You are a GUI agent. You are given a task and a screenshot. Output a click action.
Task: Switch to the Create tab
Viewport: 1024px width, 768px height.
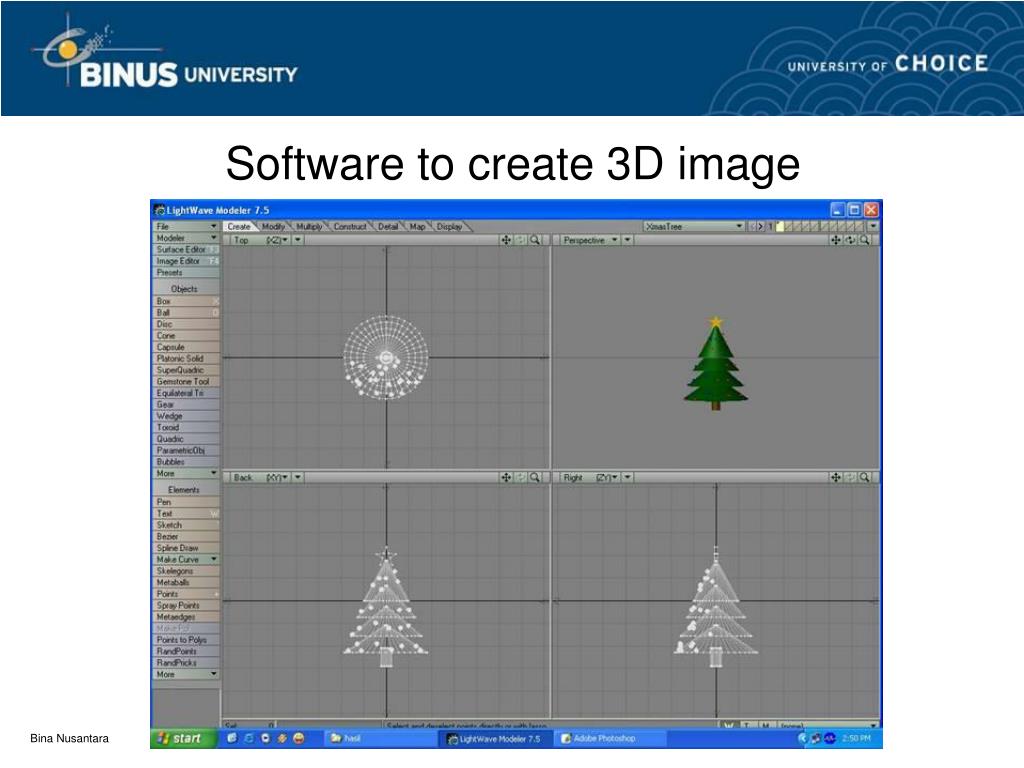(x=239, y=227)
